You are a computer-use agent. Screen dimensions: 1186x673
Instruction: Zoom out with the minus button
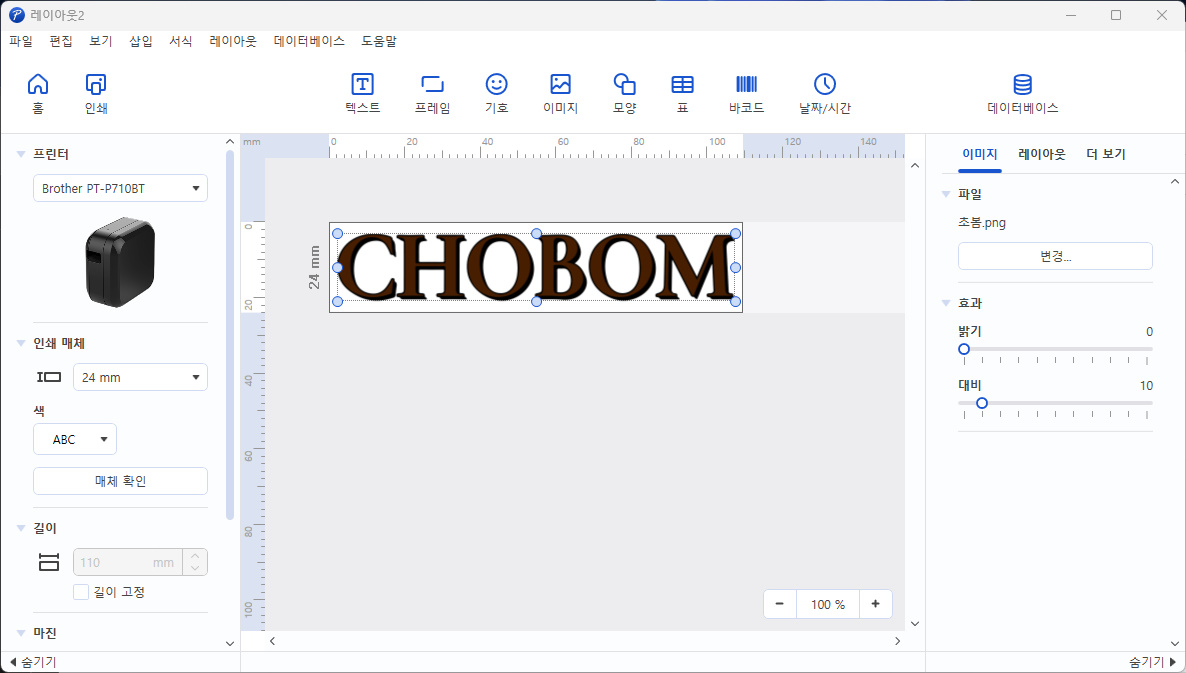(x=780, y=604)
